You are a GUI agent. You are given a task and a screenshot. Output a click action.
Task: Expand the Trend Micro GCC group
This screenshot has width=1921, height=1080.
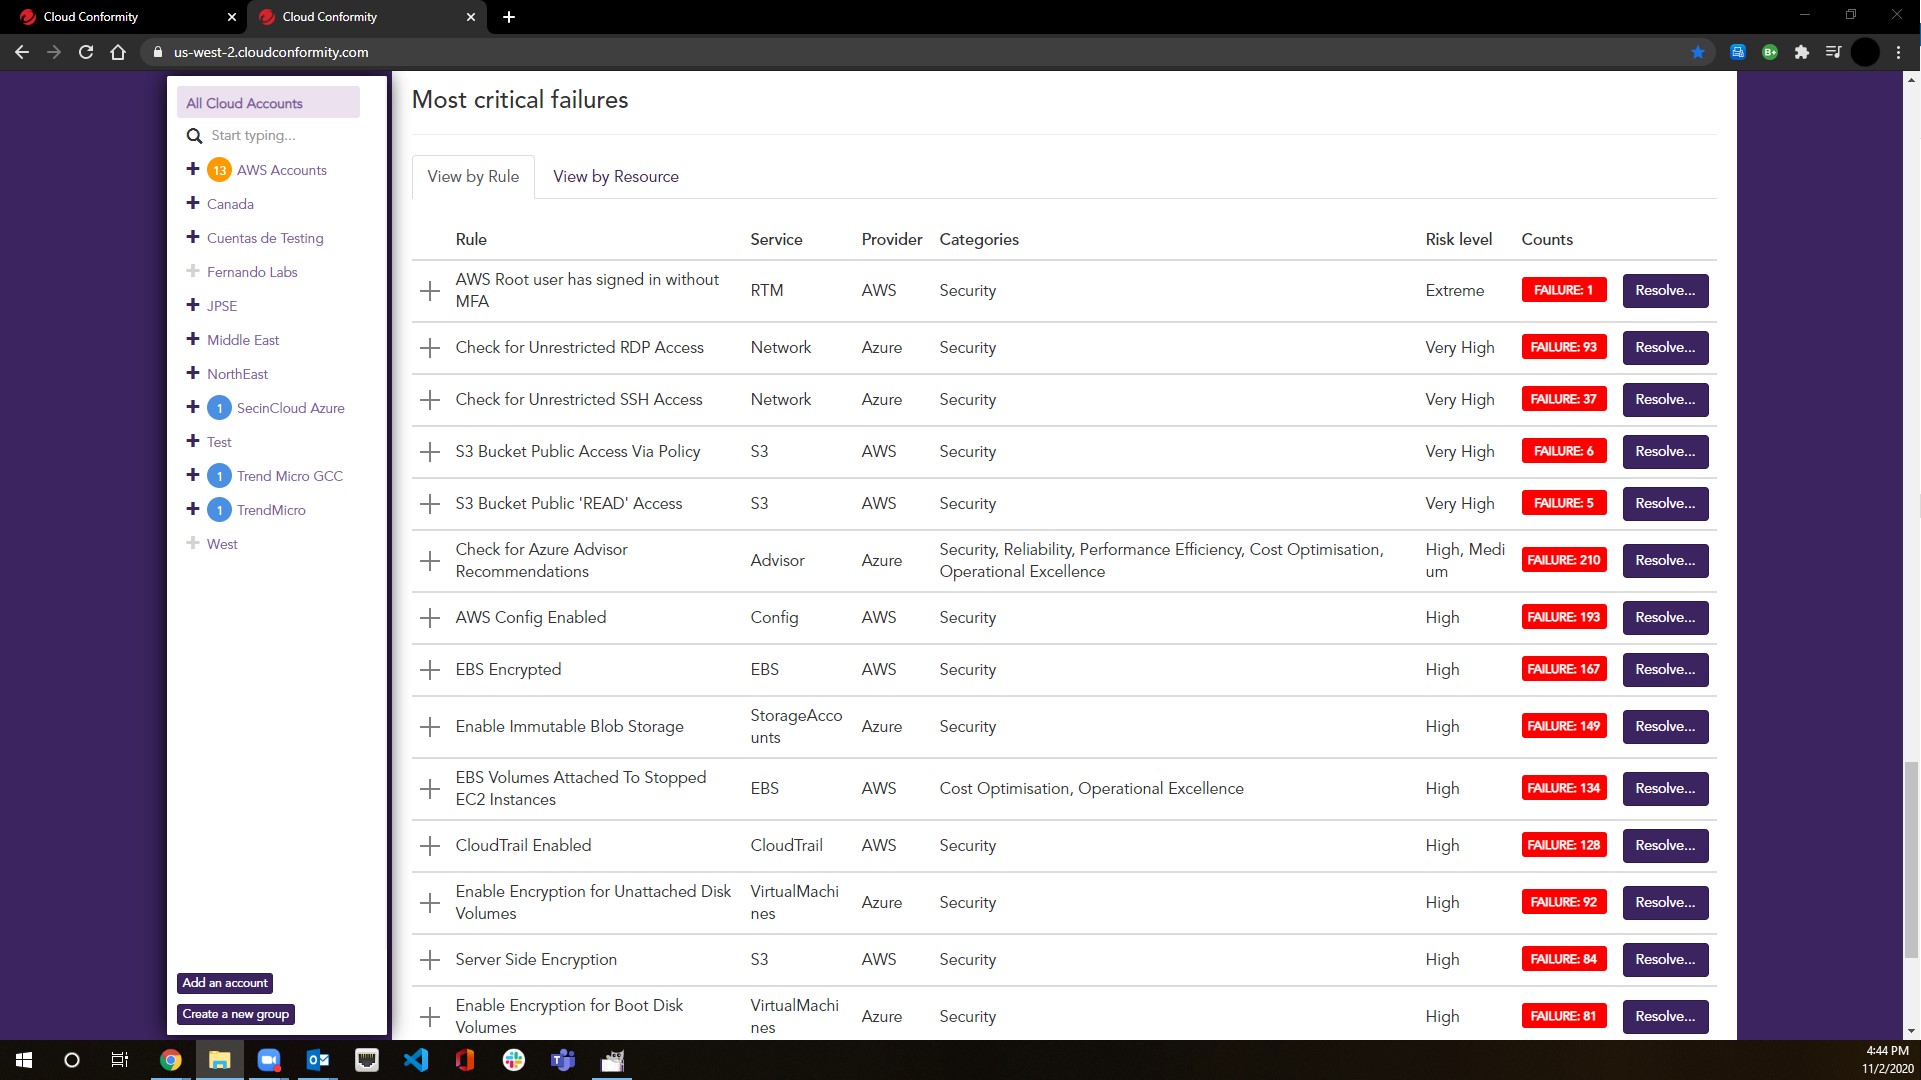[x=193, y=475]
